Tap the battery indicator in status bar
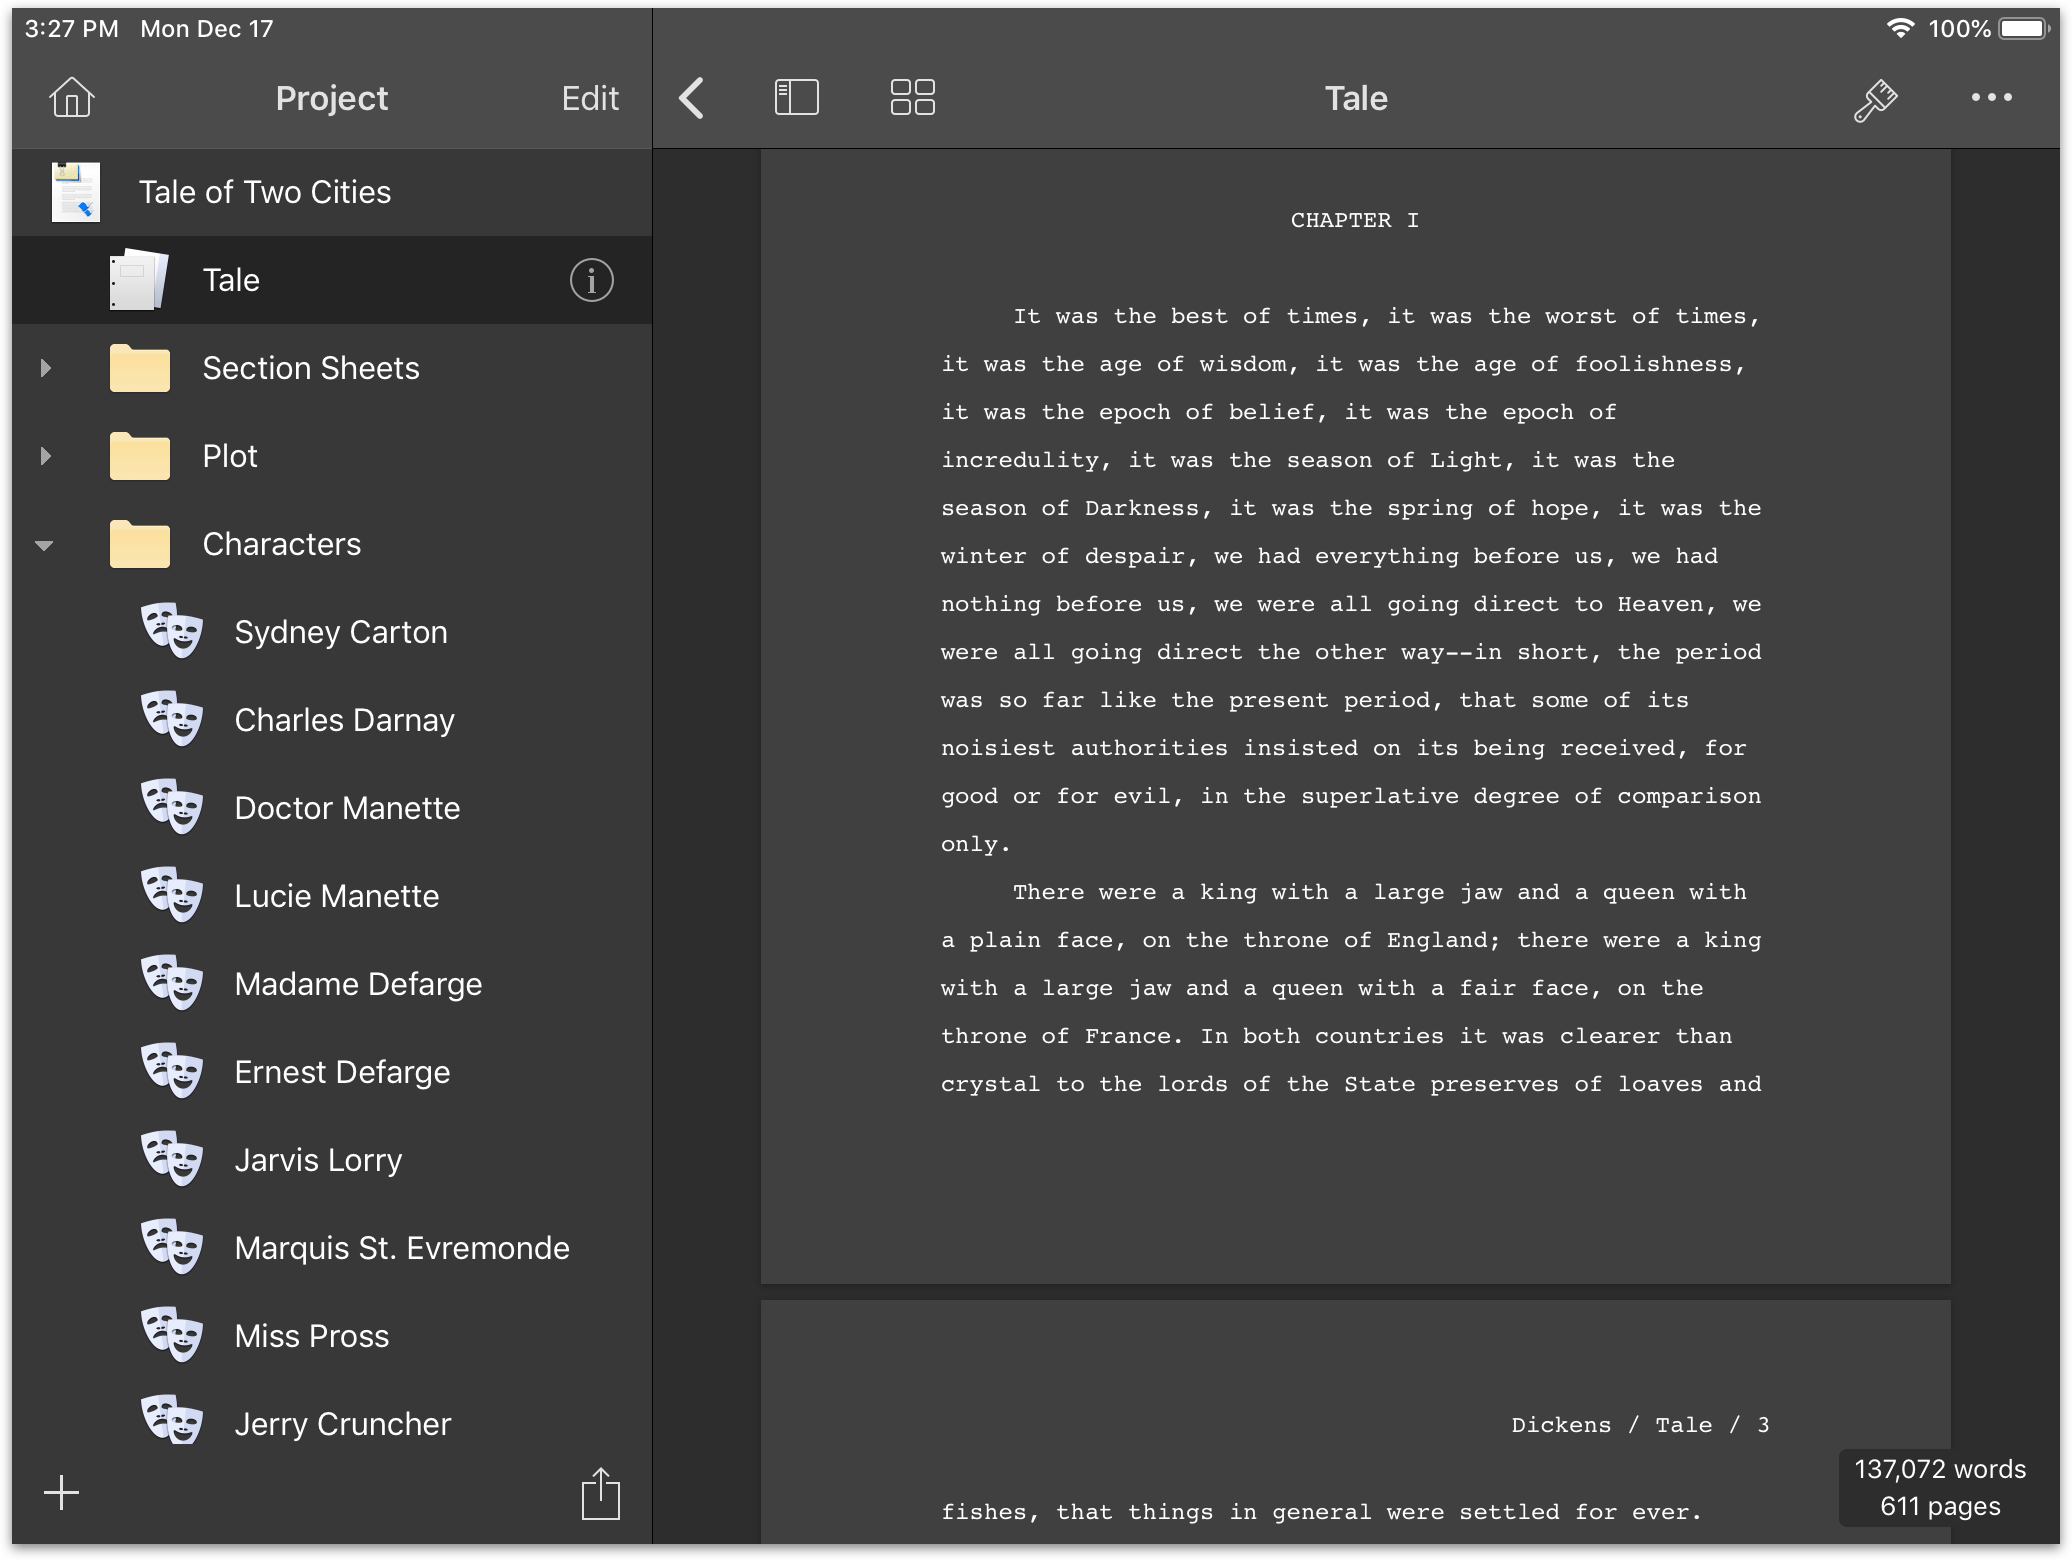Screen dimensions: 2072x1560 click(2025, 28)
